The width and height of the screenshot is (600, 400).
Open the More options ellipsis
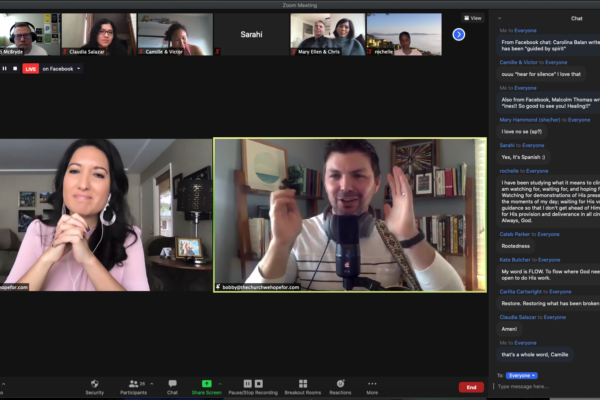pos(372,384)
